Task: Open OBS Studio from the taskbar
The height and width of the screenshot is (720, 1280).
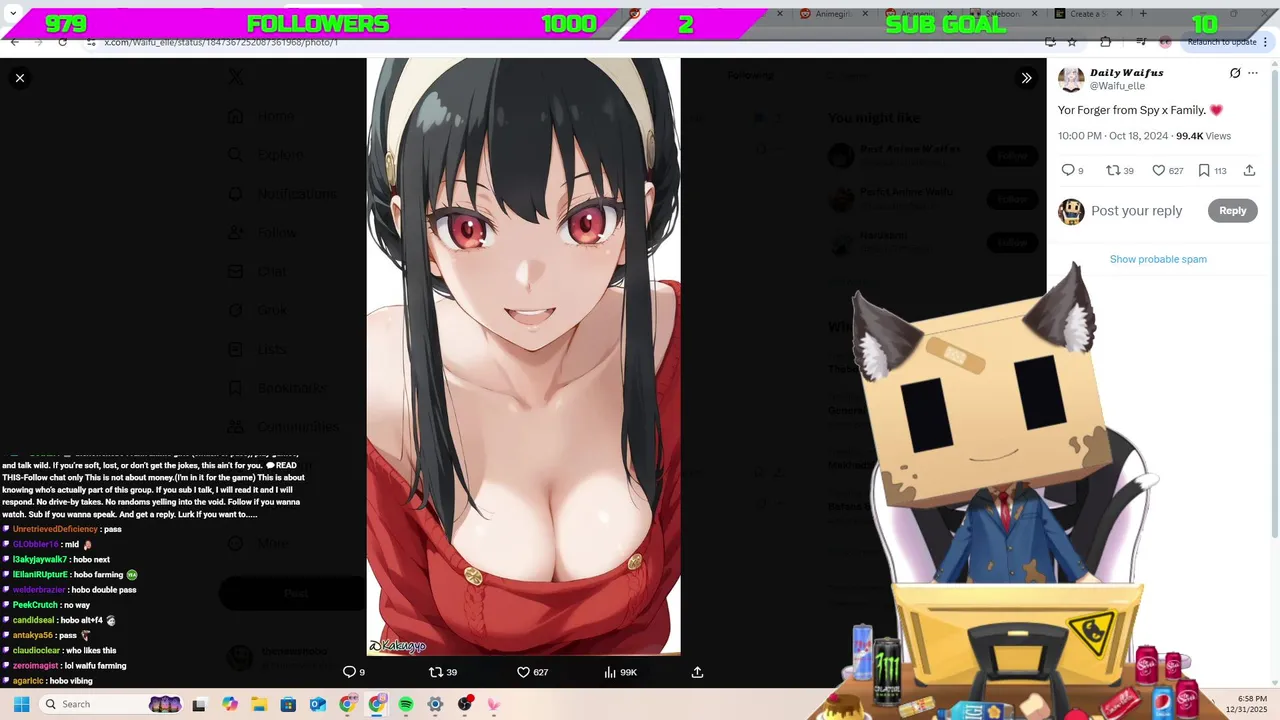Action: click(465, 704)
